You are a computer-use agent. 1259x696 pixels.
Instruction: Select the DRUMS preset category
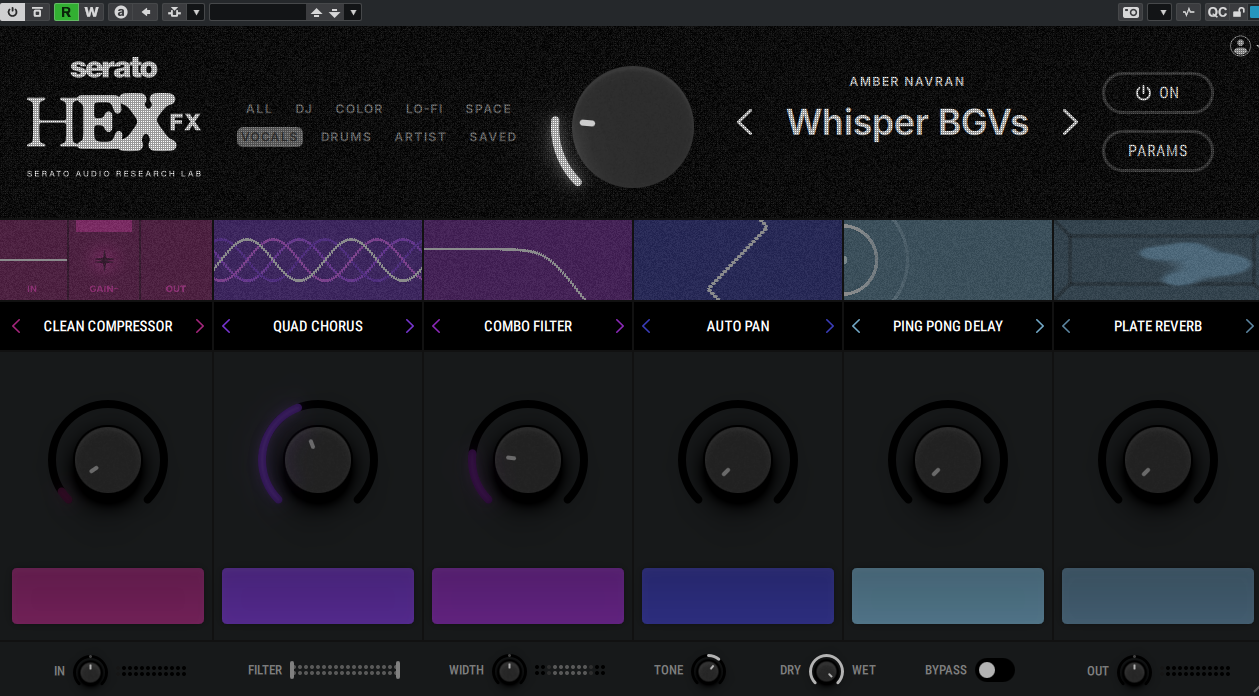(x=346, y=137)
